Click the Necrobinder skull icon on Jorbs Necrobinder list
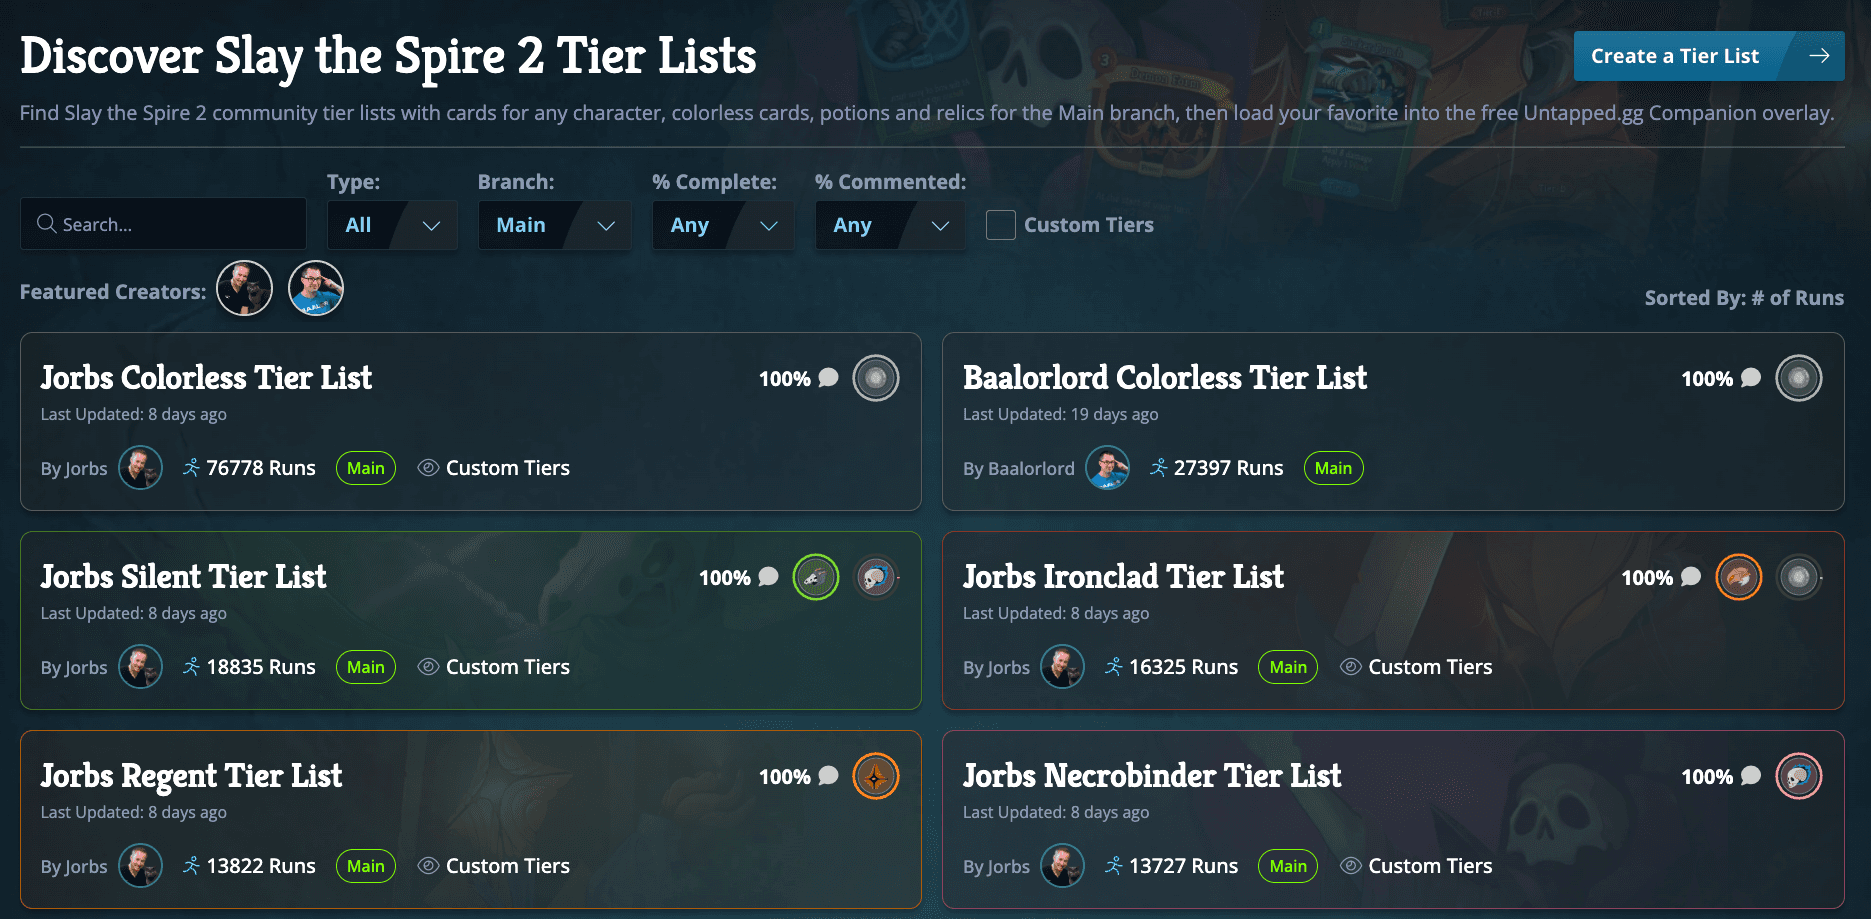Viewport: 1871px width, 919px height. pos(1799,776)
